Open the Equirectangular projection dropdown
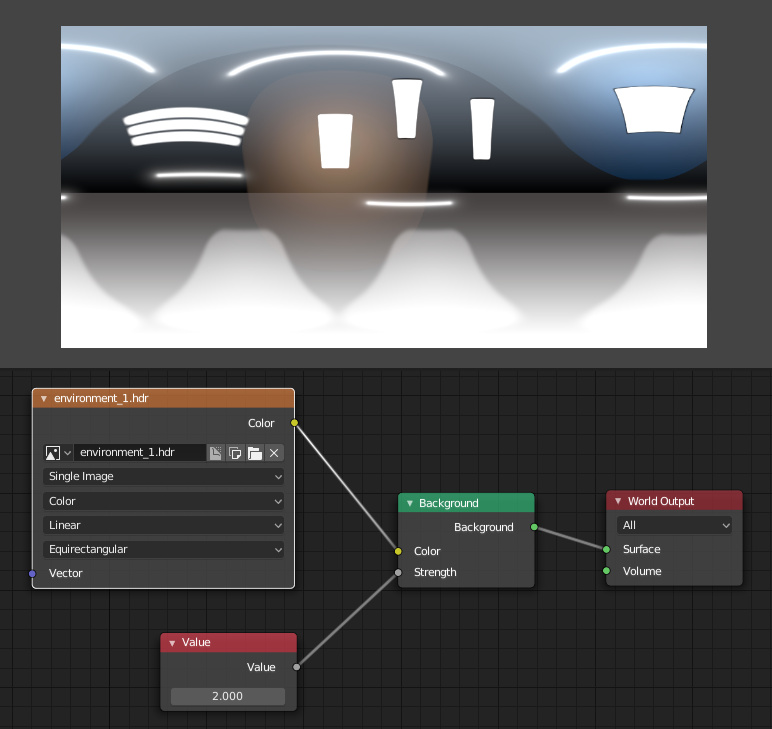Viewport: 772px width, 729px height. point(163,549)
